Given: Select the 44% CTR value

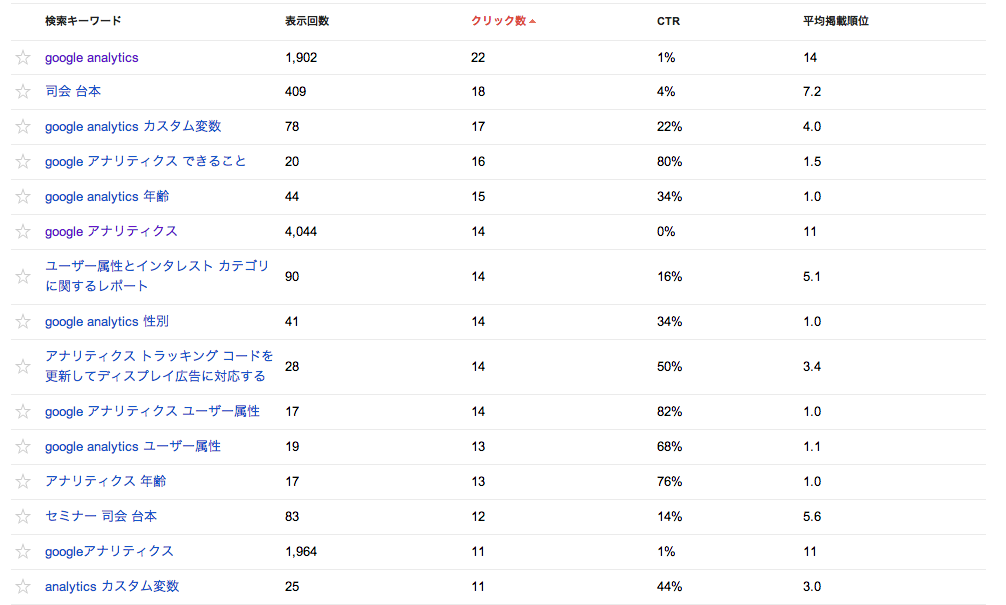Looking at the screenshot, I should tap(669, 586).
